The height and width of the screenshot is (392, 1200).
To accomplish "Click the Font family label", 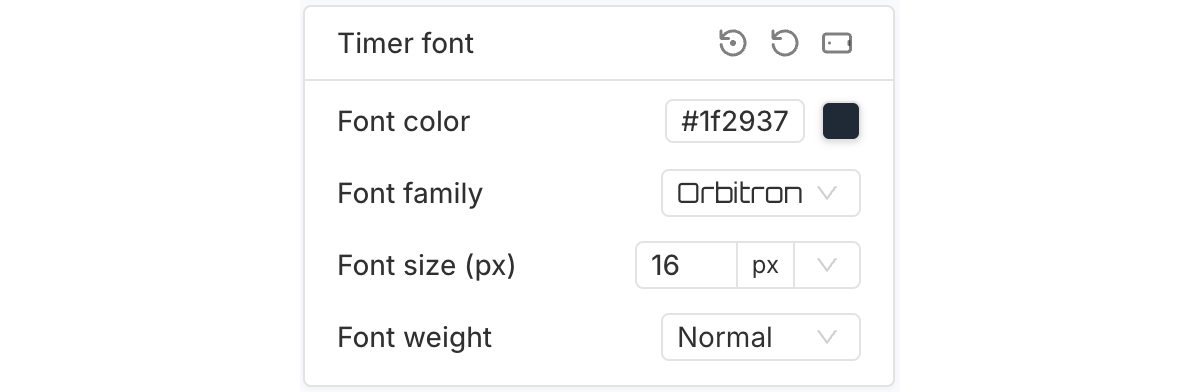I will (410, 193).
